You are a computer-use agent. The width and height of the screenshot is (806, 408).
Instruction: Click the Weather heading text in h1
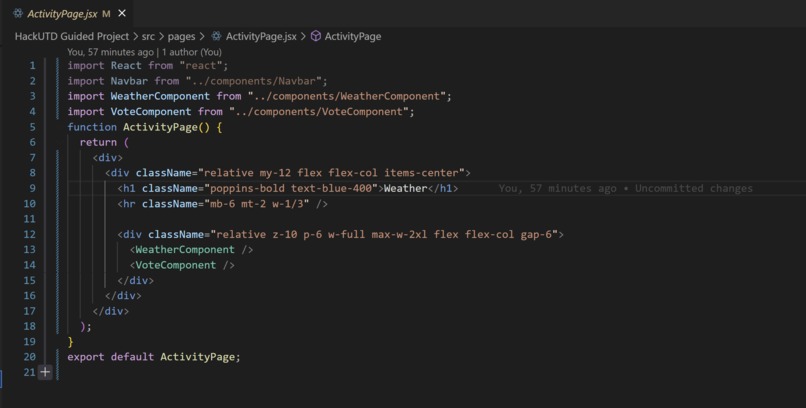tap(406, 188)
